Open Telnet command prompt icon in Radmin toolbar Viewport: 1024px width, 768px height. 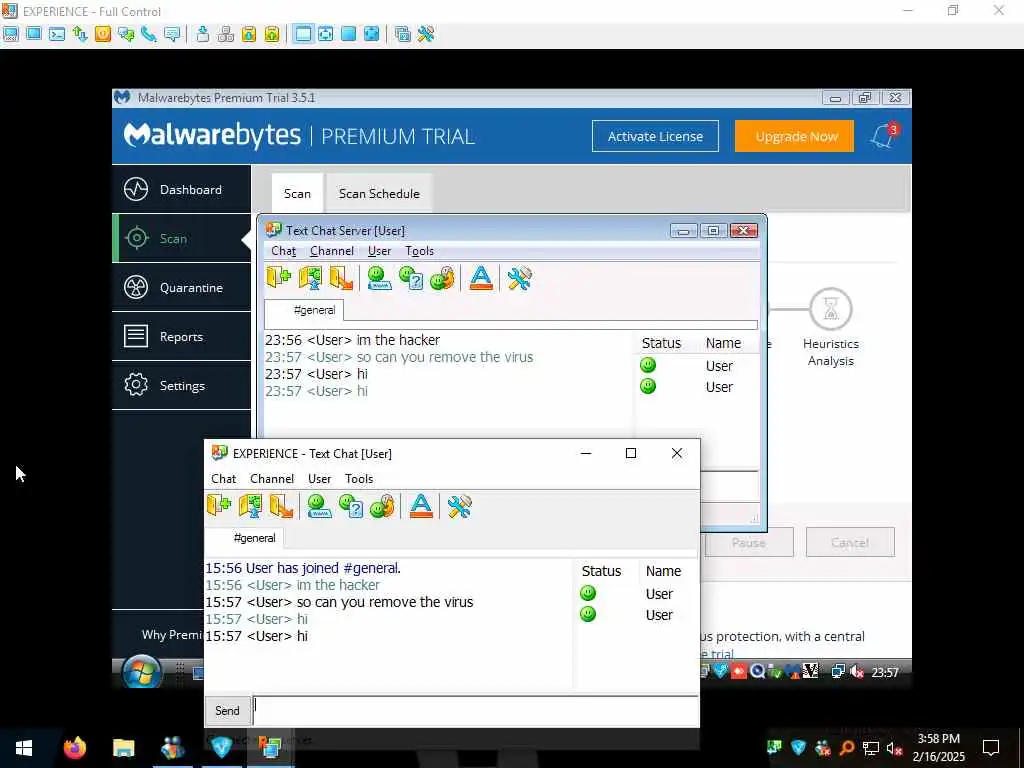pyautogui.click(x=57, y=34)
